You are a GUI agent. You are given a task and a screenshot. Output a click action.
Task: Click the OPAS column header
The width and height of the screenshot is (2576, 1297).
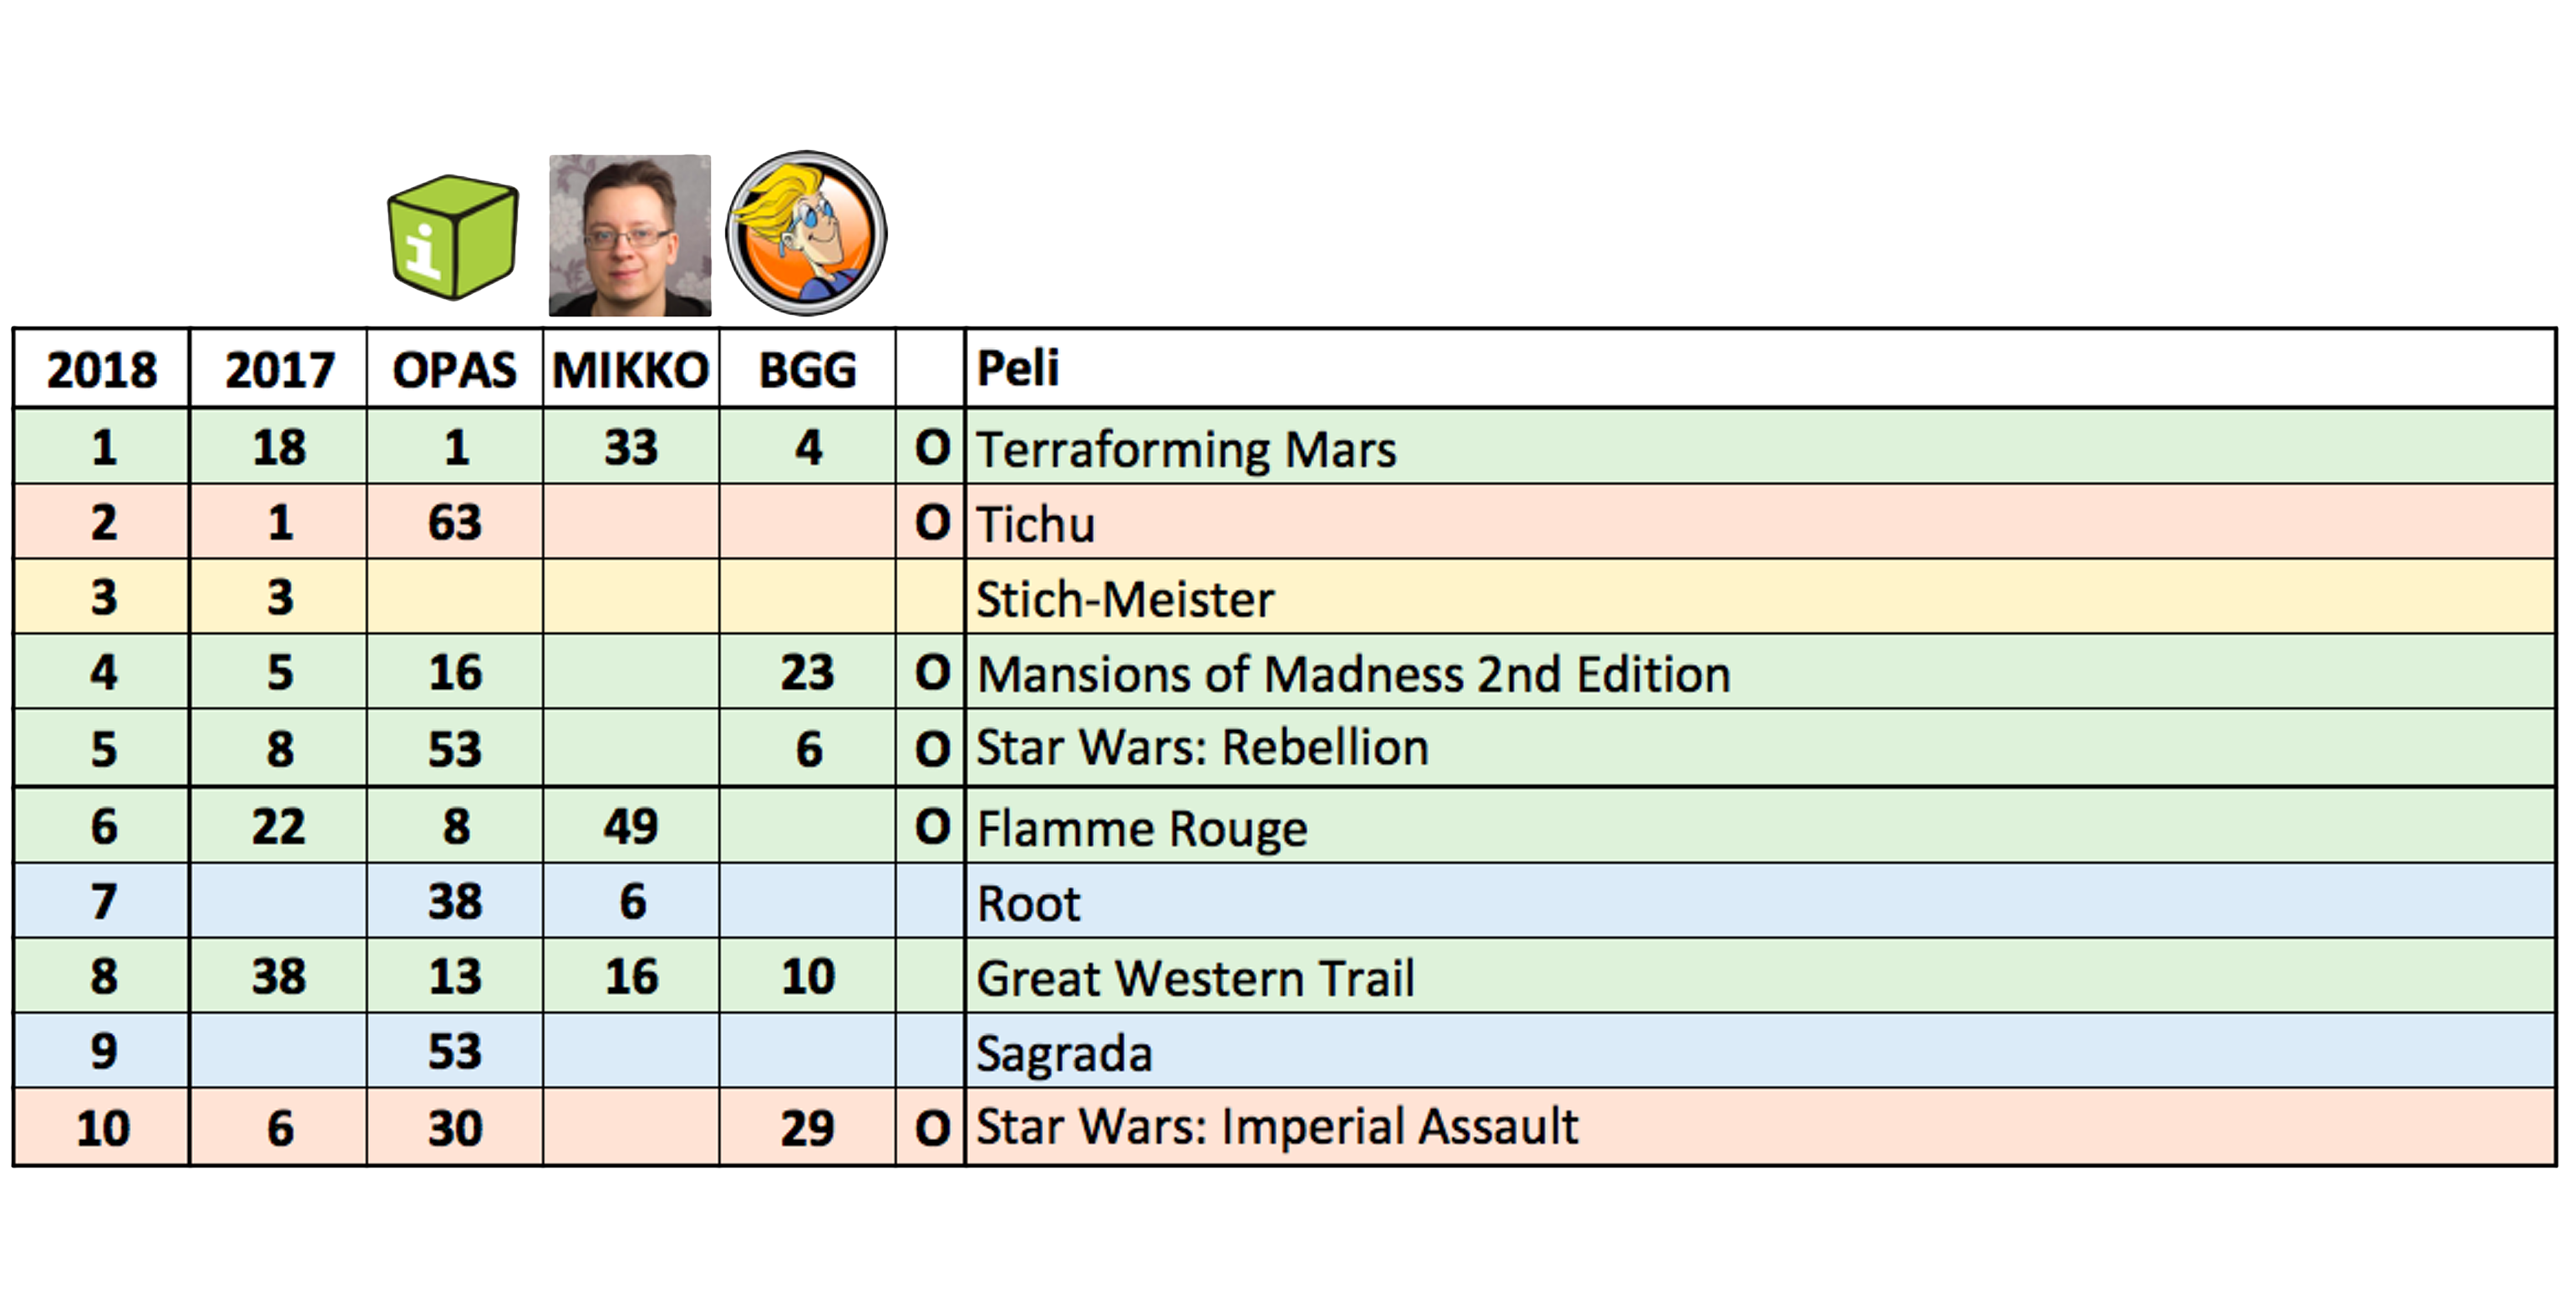pos(455,369)
